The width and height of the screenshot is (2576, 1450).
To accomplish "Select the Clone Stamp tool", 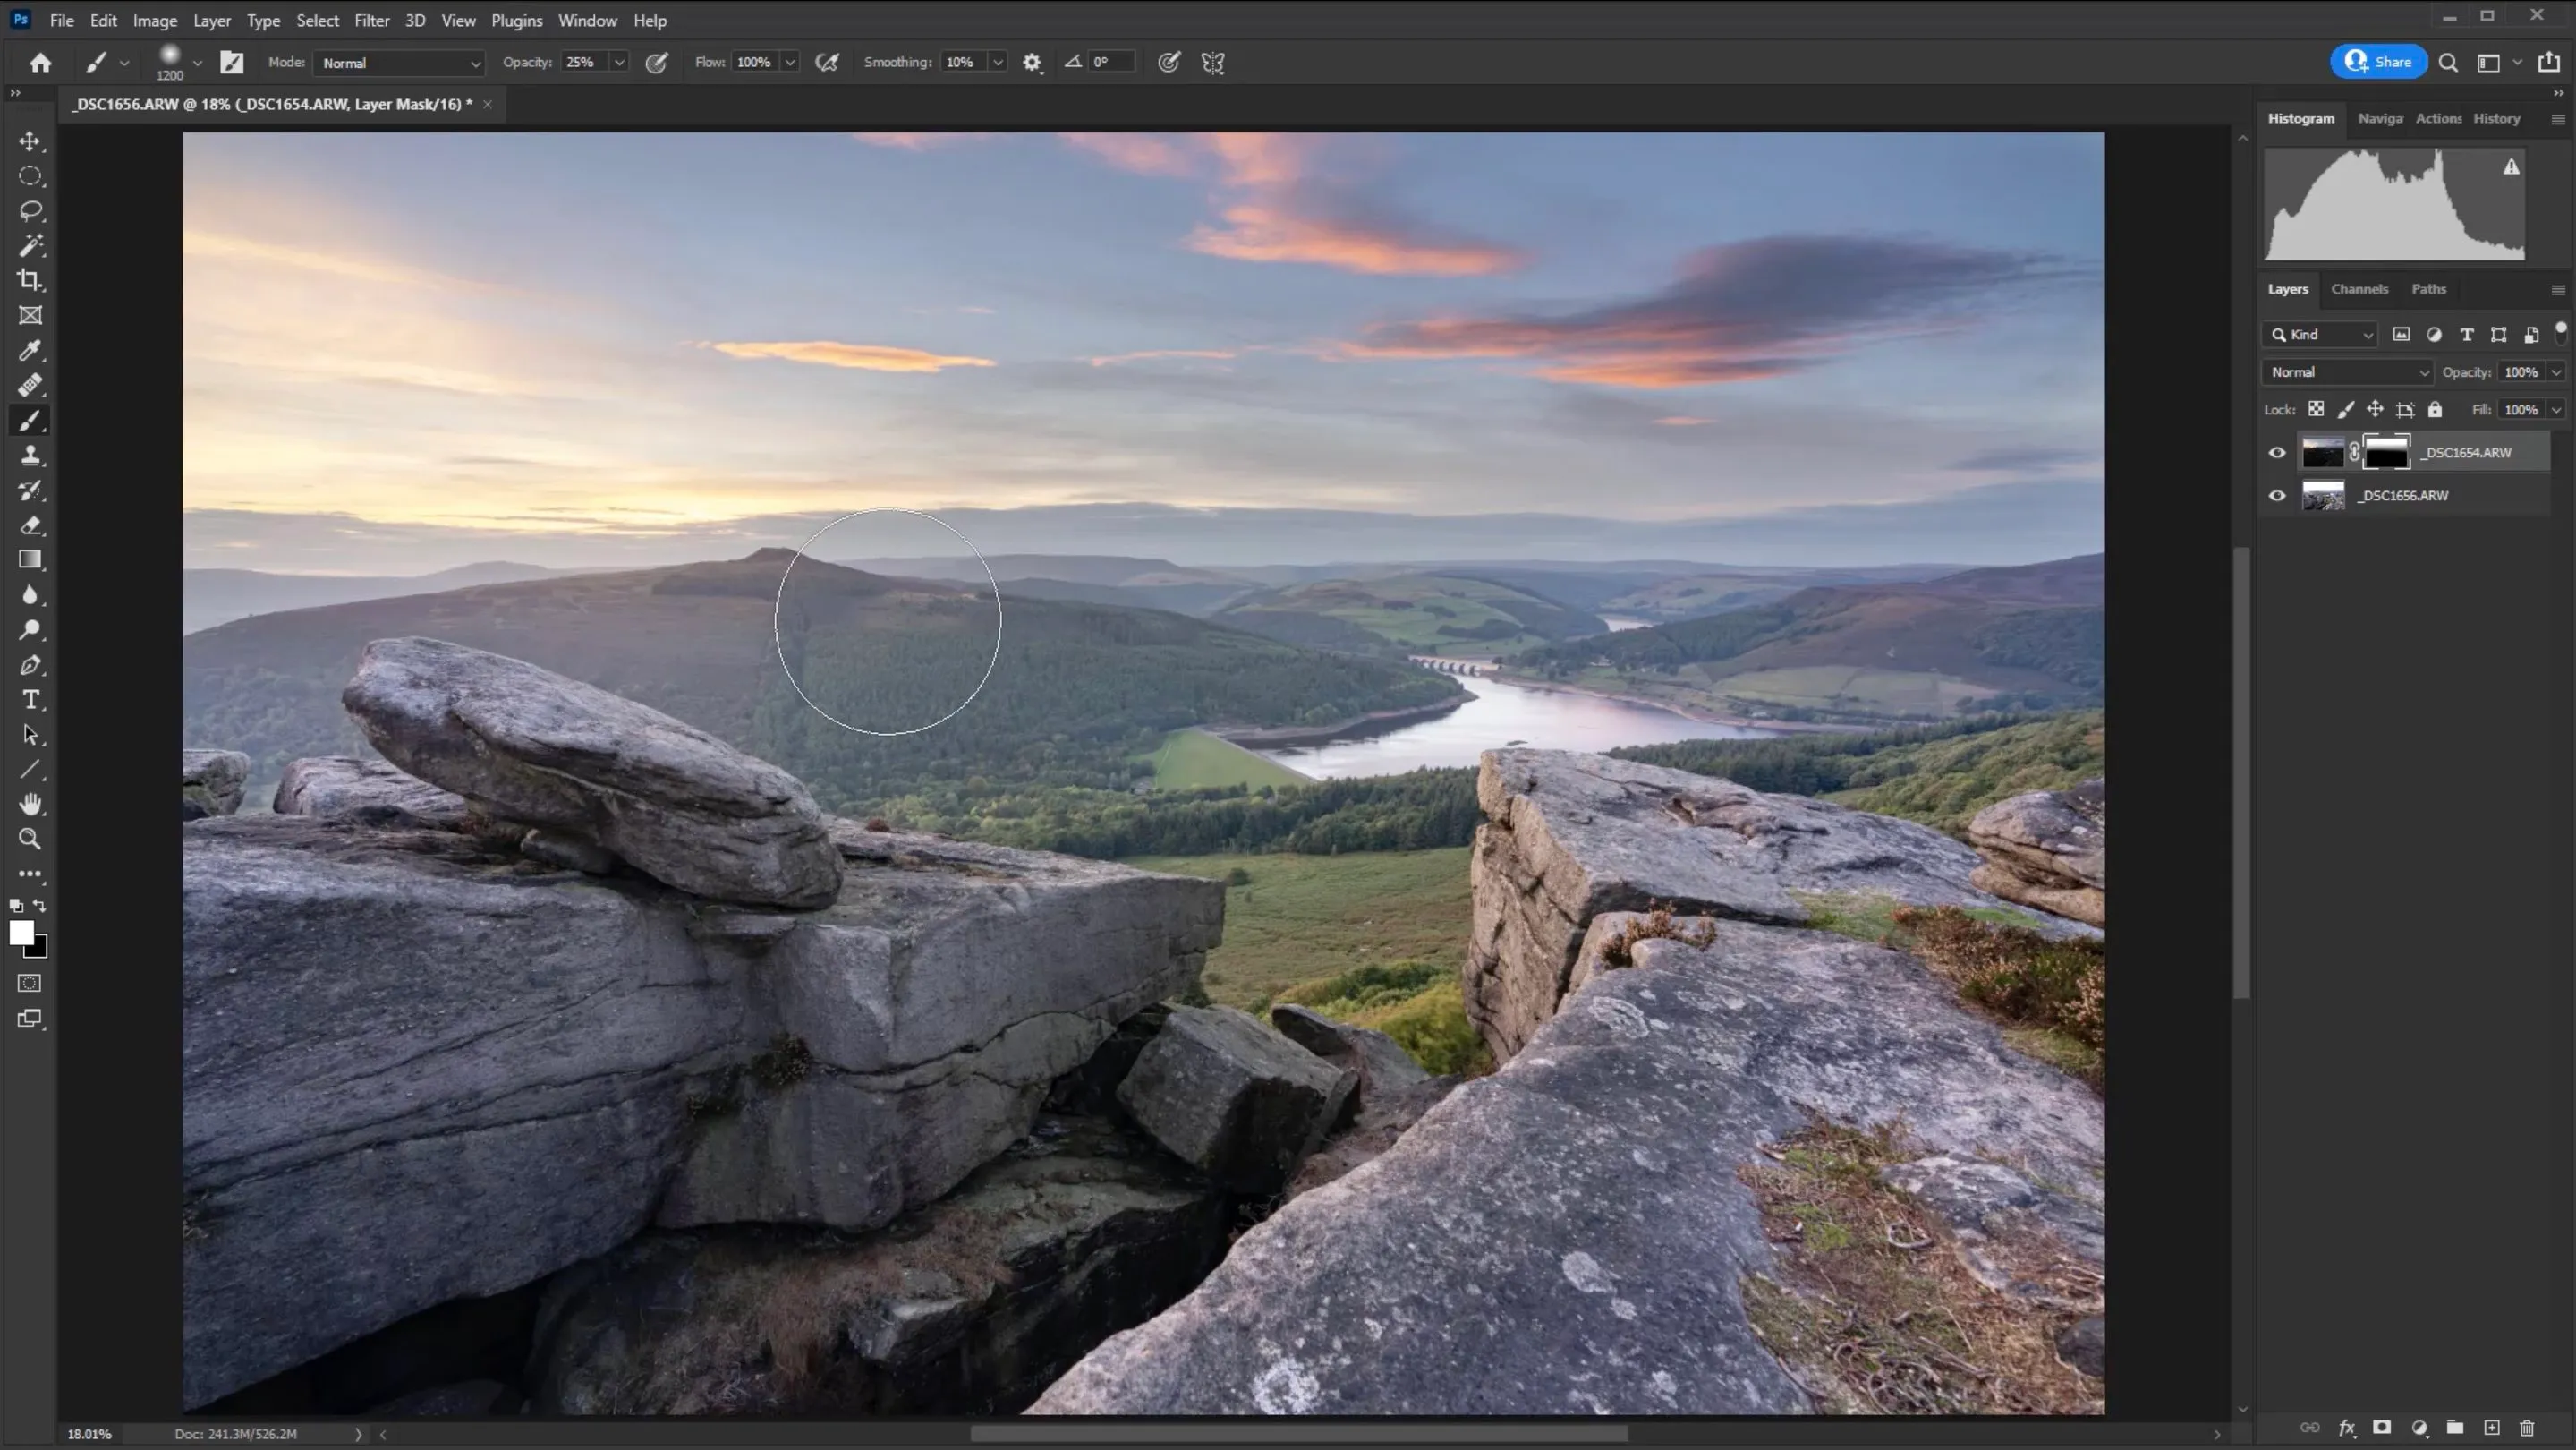I will (30, 455).
